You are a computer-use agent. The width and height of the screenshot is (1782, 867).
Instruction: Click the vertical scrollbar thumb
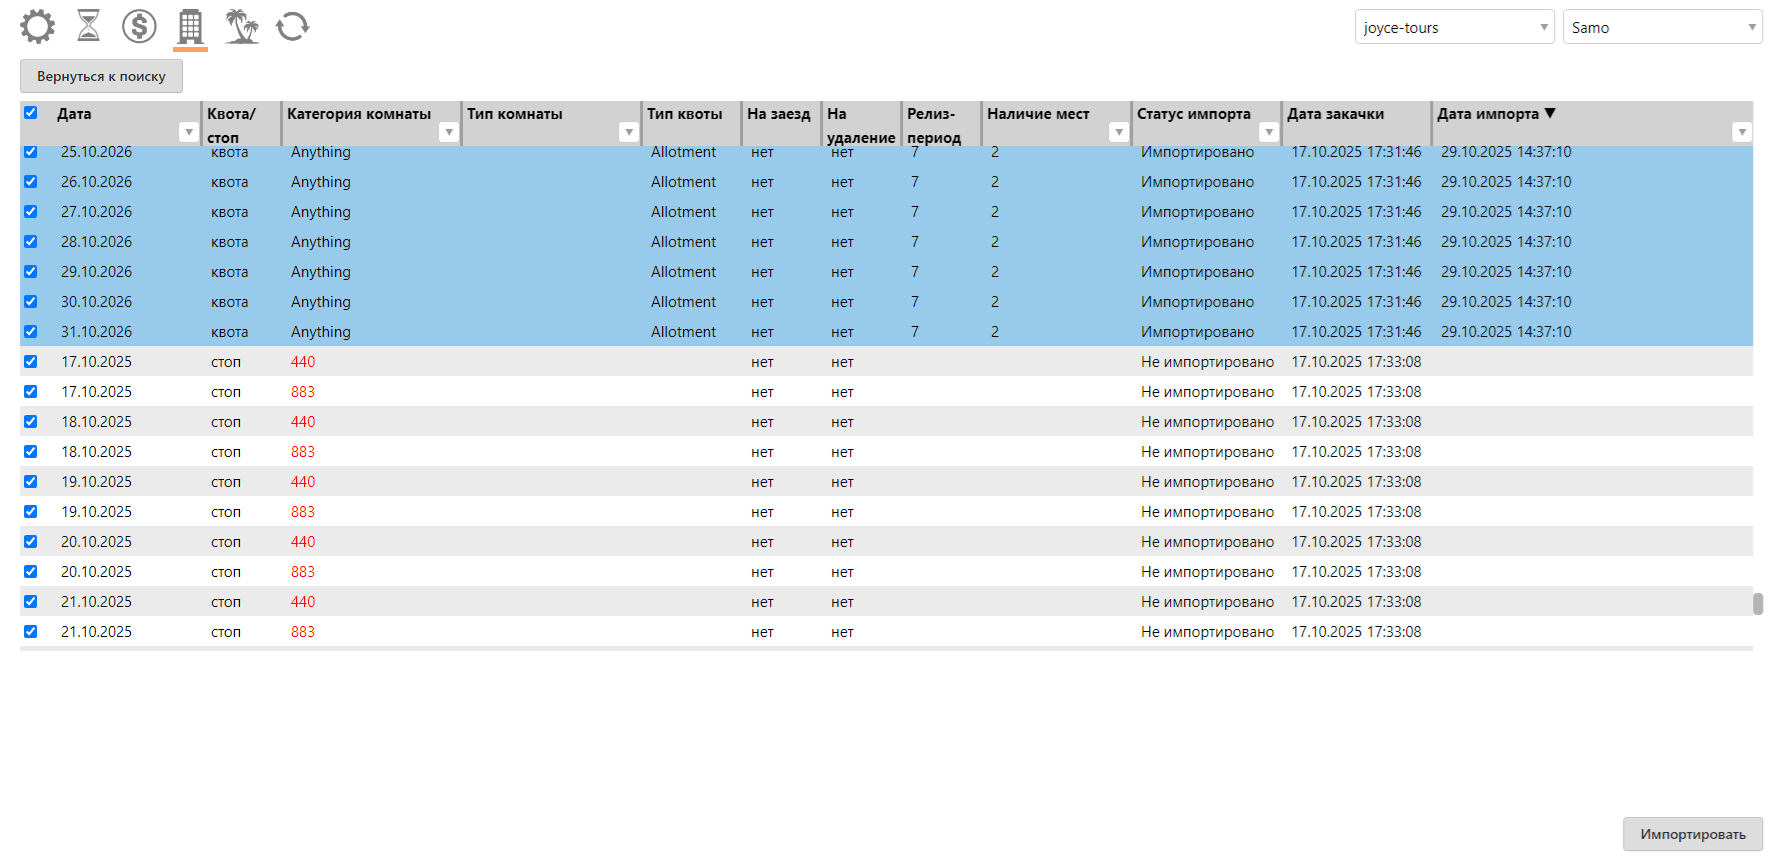coord(1757,604)
